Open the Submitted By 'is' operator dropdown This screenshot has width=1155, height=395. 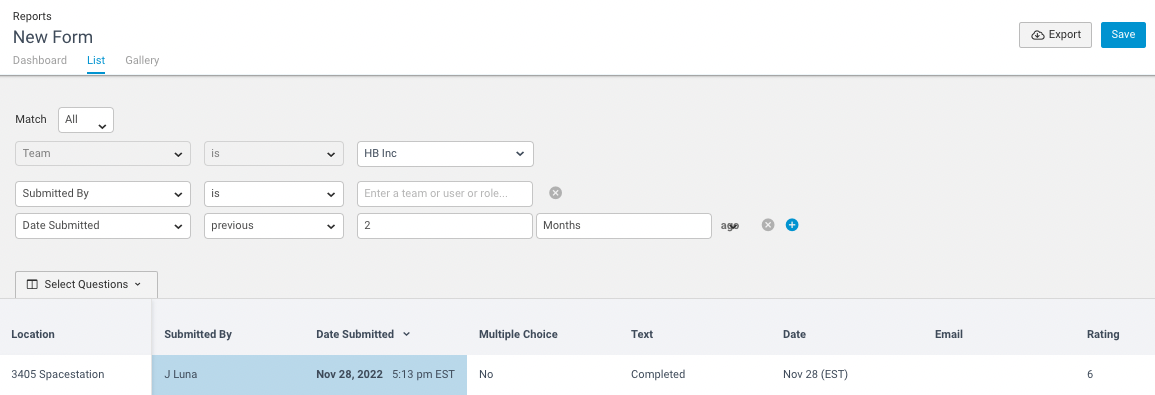coord(274,194)
